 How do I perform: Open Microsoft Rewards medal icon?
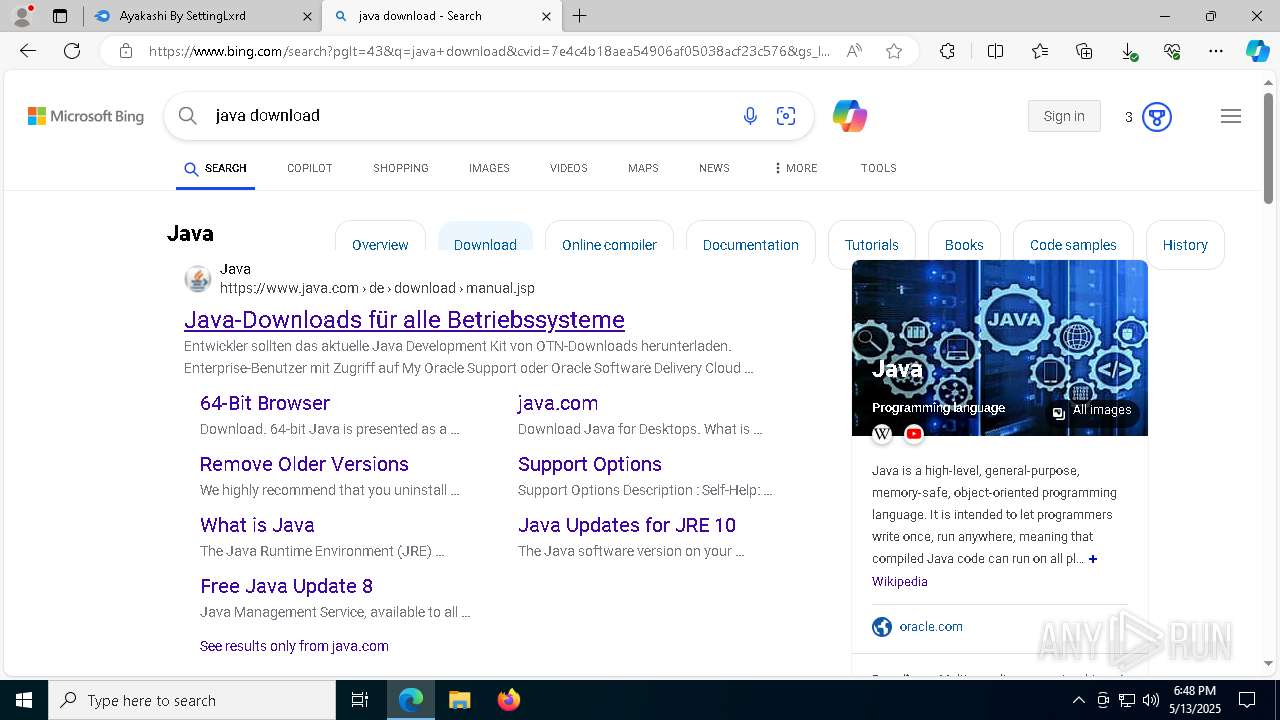1157,117
